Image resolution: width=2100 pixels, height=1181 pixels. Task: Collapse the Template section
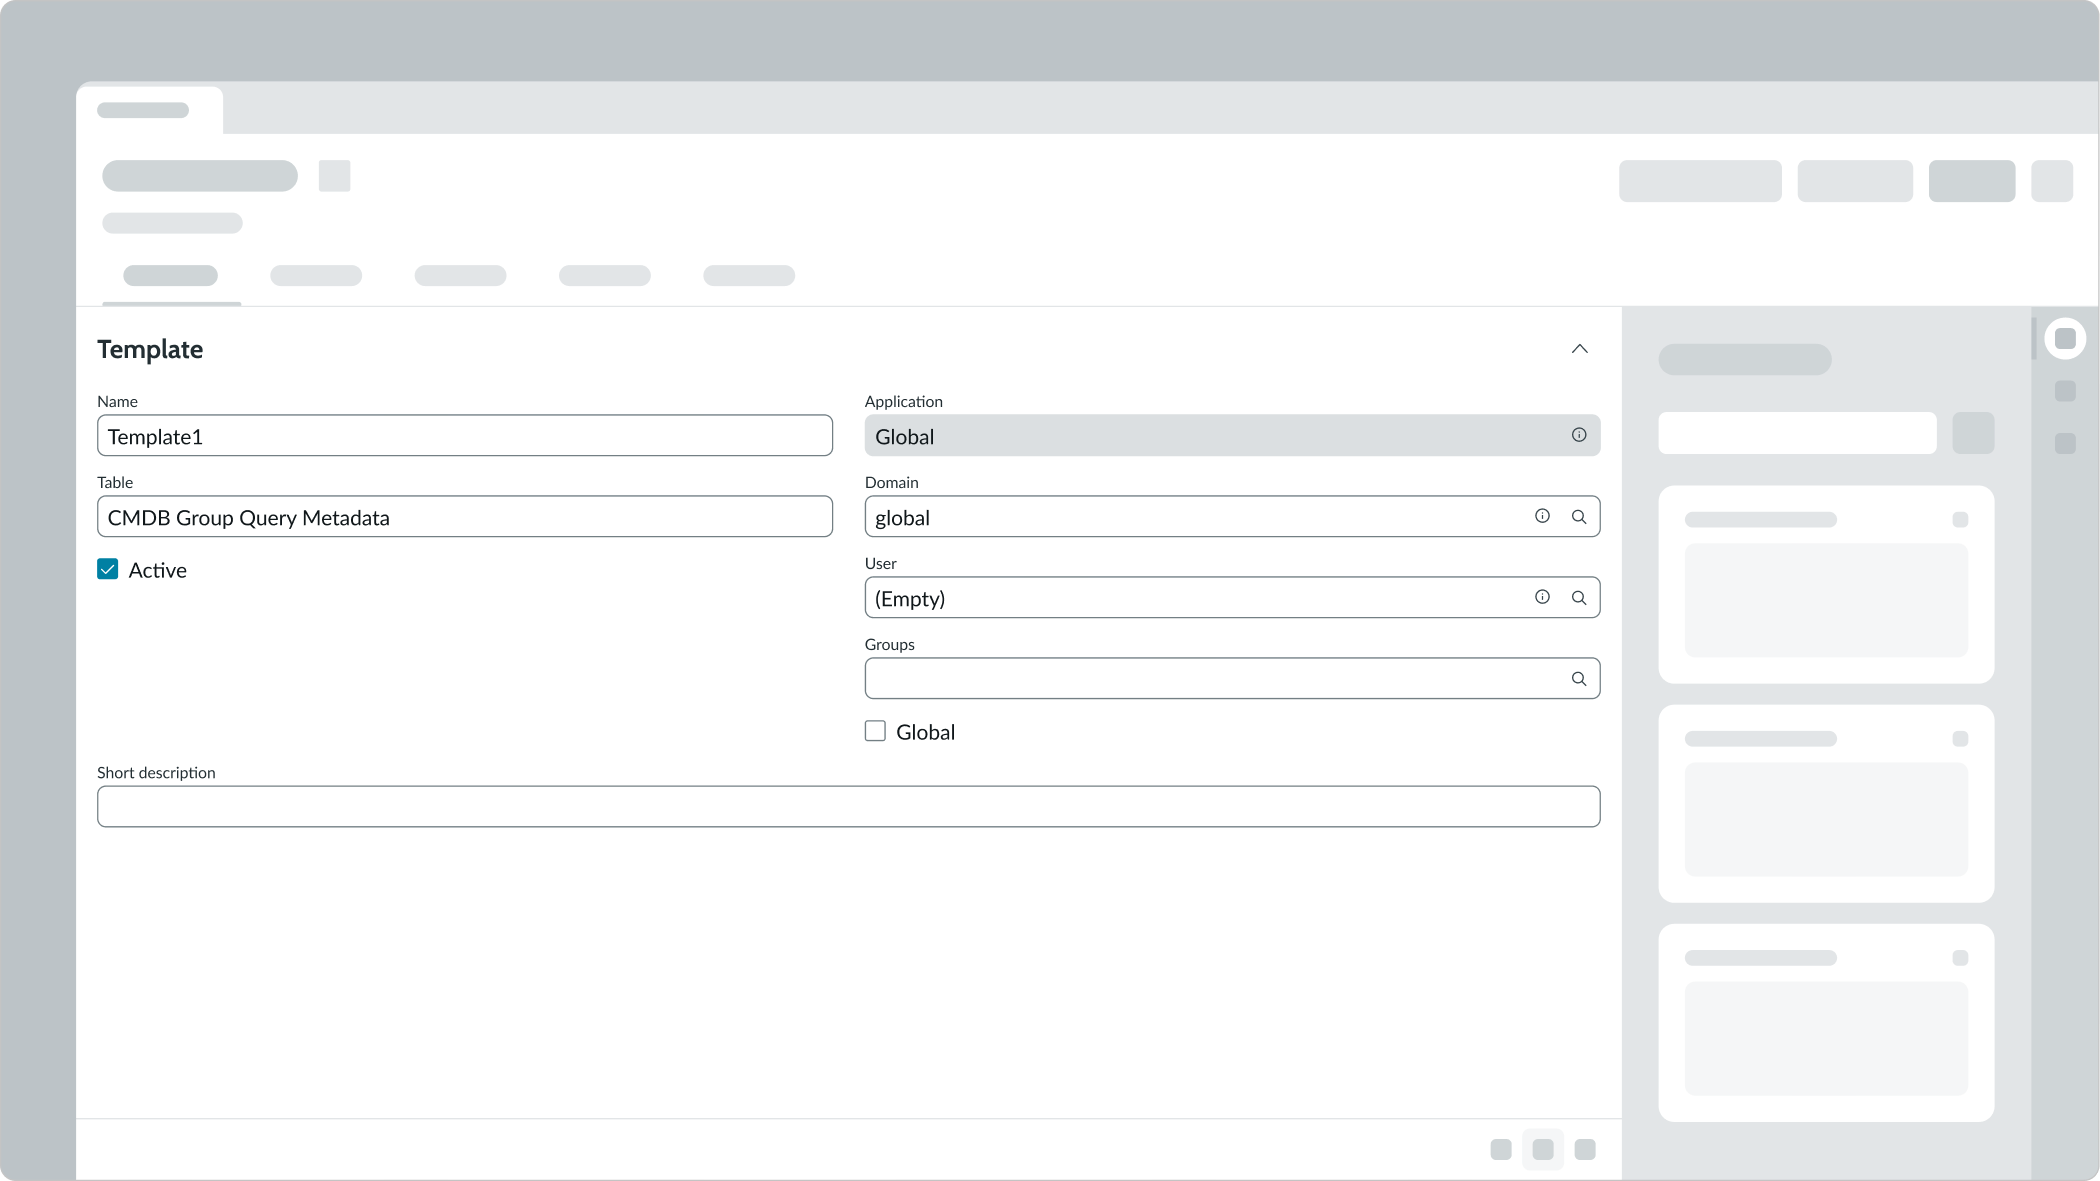click(x=1579, y=348)
